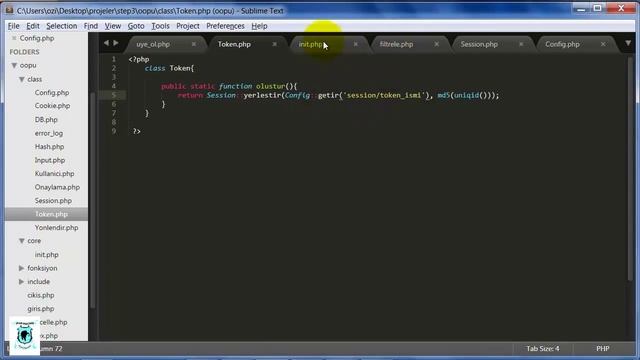This screenshot has height=360, width=640.
Task: Open the tab list dropdown arrow
Action: pos(628,43)
